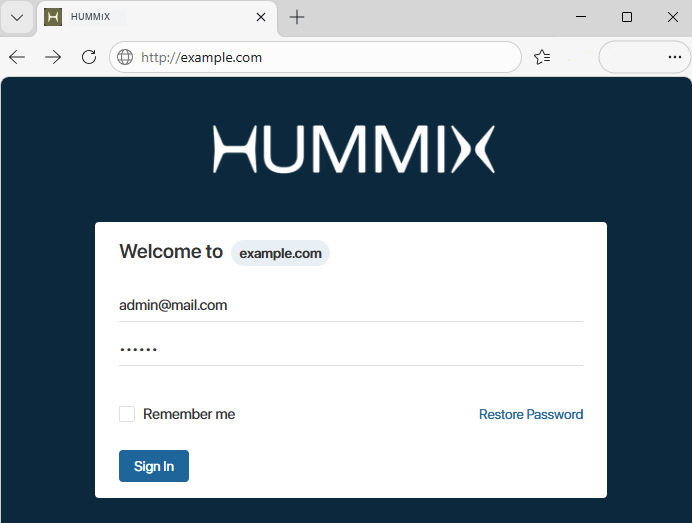The image size is (692, 523).
Task: Select the HUMMIX browser tab
Action: pyautogui.click(x=157, y=18)
